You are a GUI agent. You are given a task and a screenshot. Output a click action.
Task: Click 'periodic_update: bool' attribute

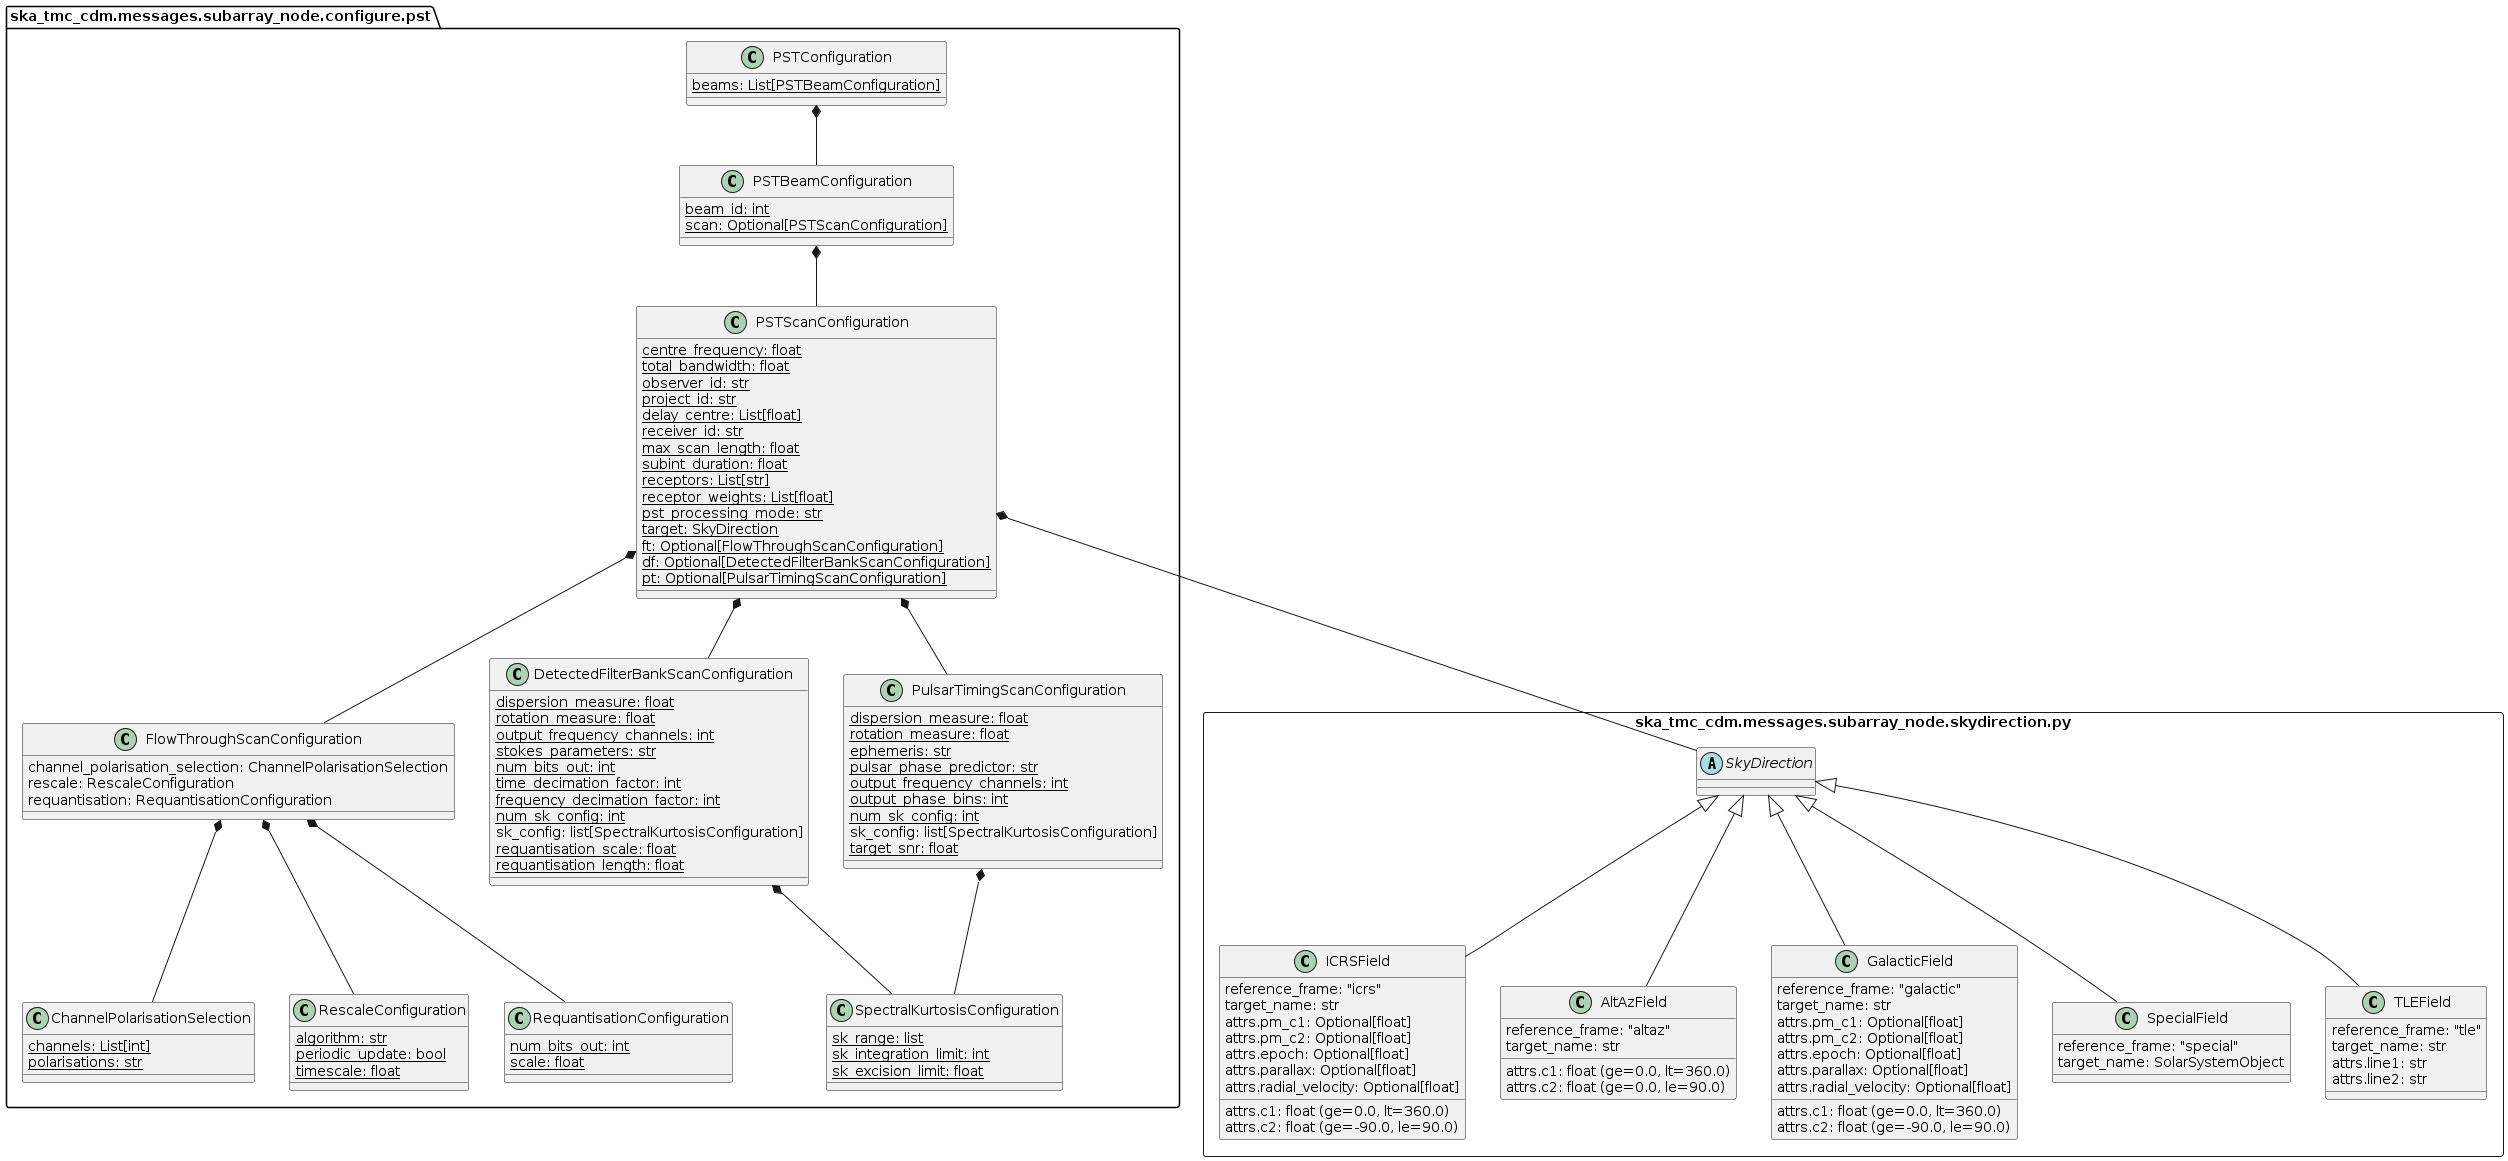(x=371, y=1055)
